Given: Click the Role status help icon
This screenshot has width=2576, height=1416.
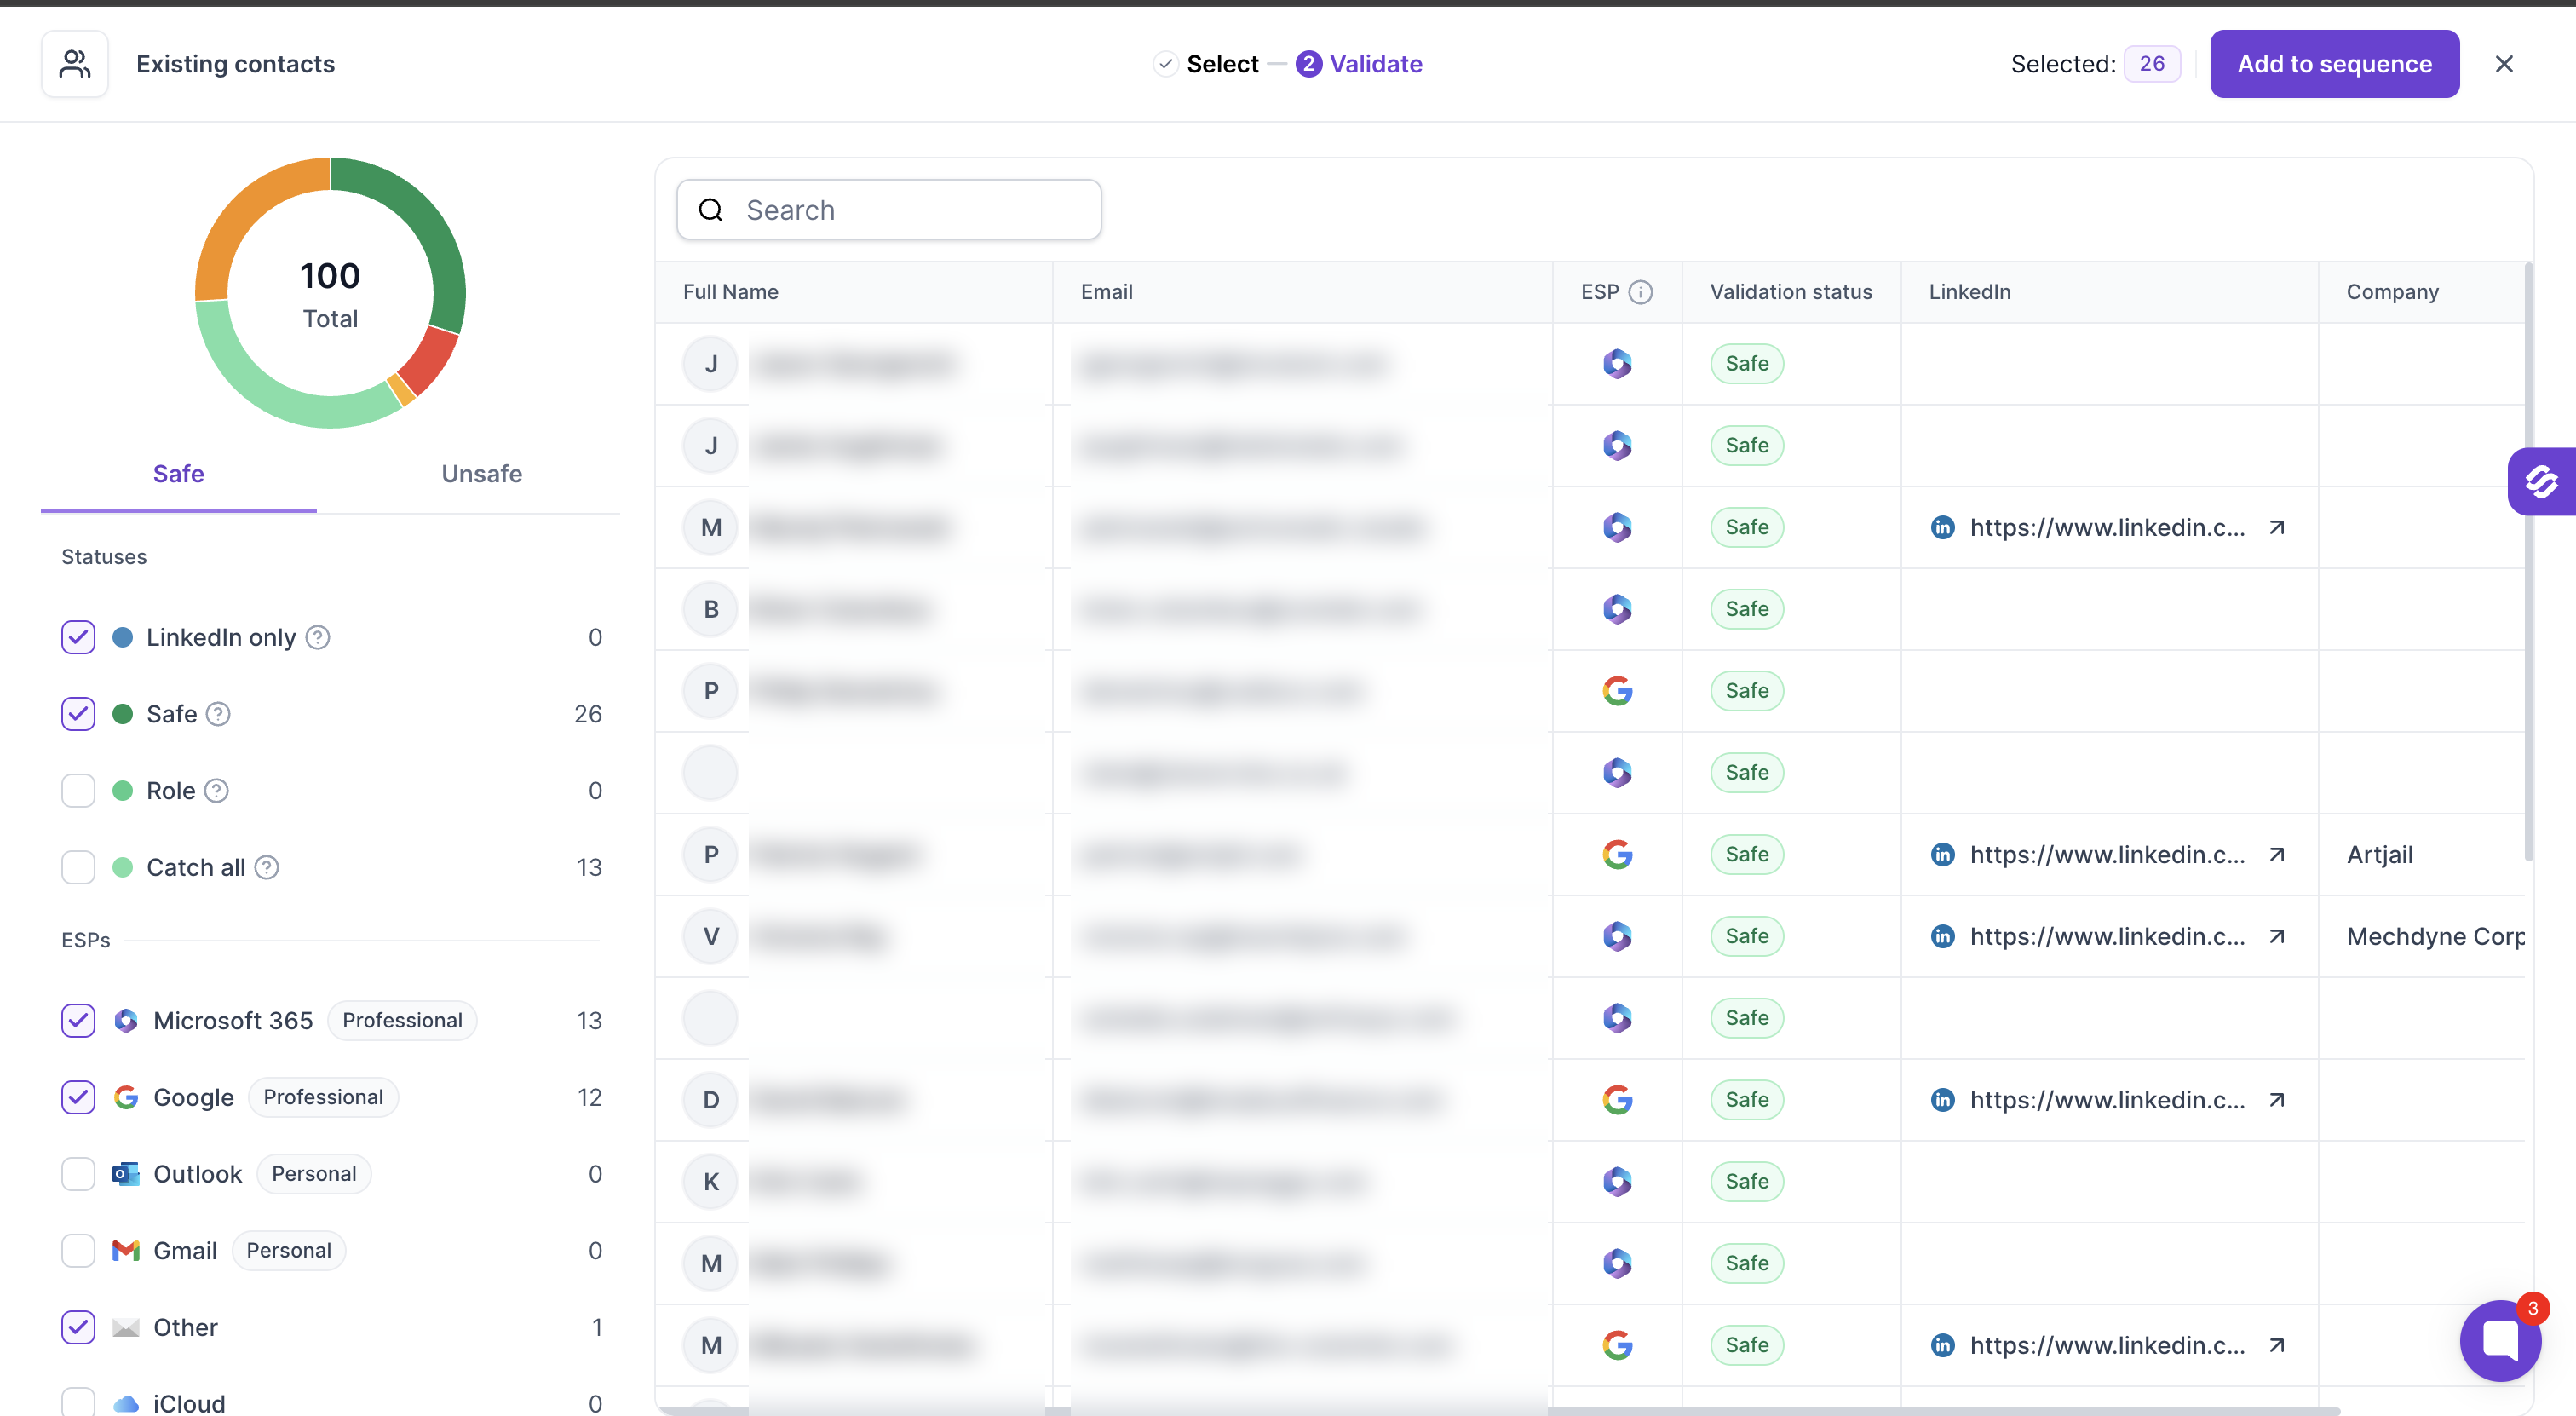Looking at the screenshot, I should coord(216,791).
